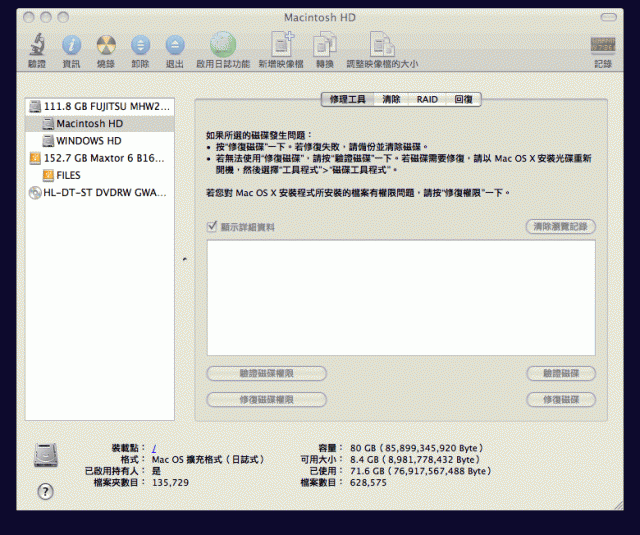
Task: Open the mount point link "/"
Action: (x=154, y=448)
